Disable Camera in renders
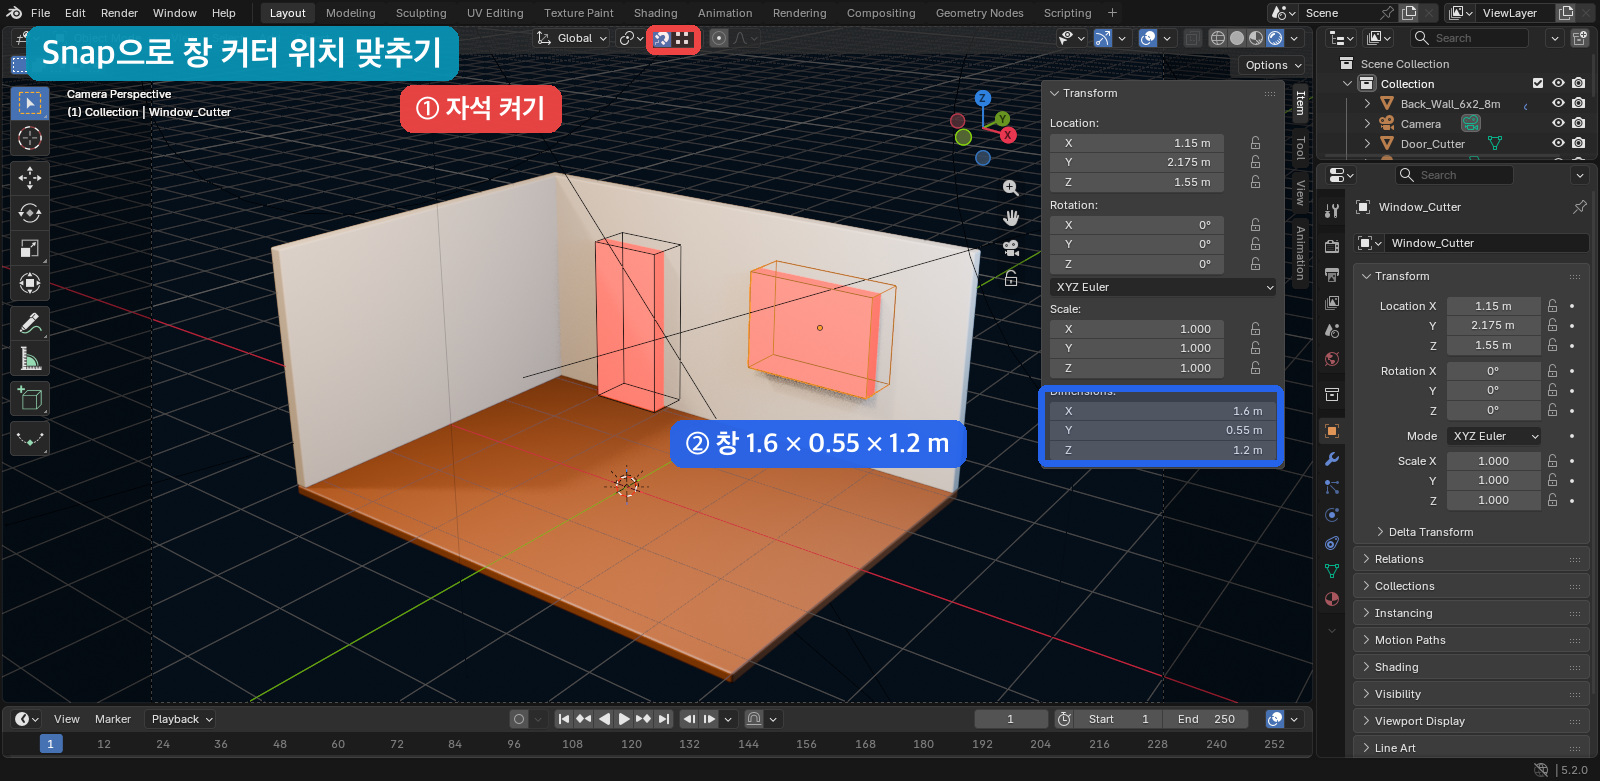Screen dimensions: 1600x781 click(x=1578, y=123)
